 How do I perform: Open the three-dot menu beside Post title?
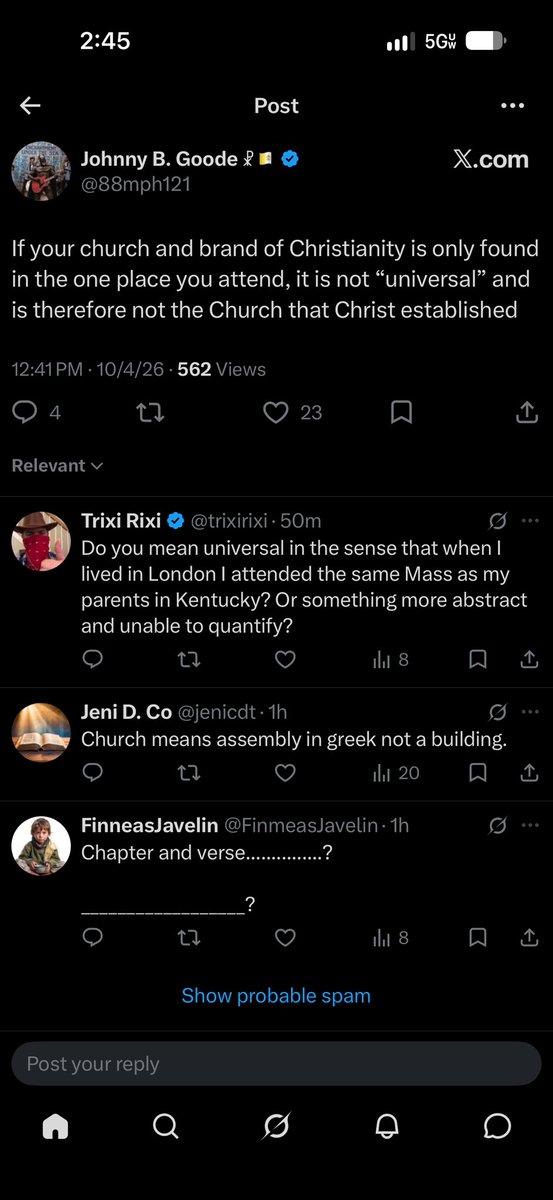512,106
